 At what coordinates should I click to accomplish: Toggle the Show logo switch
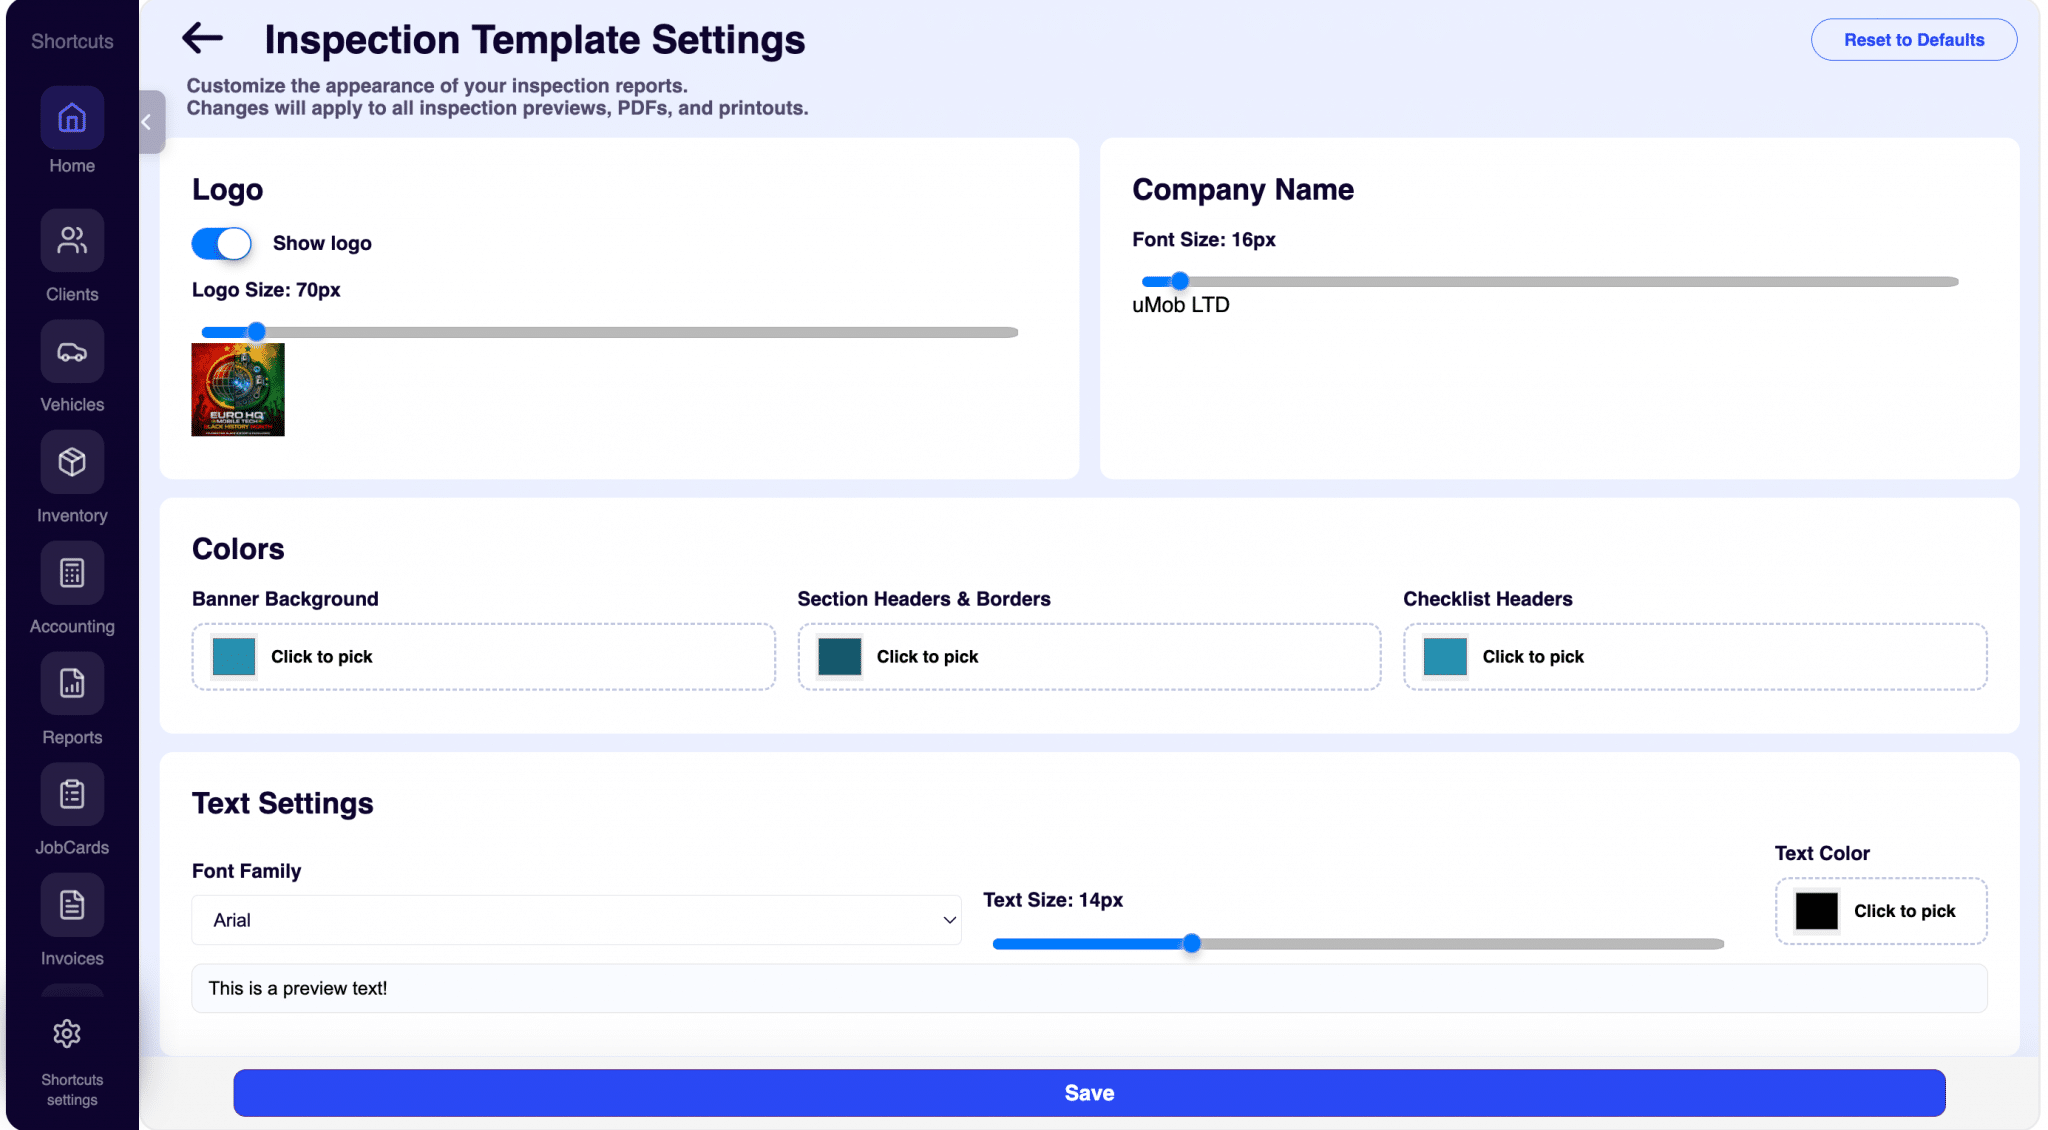tap(221, 244)
